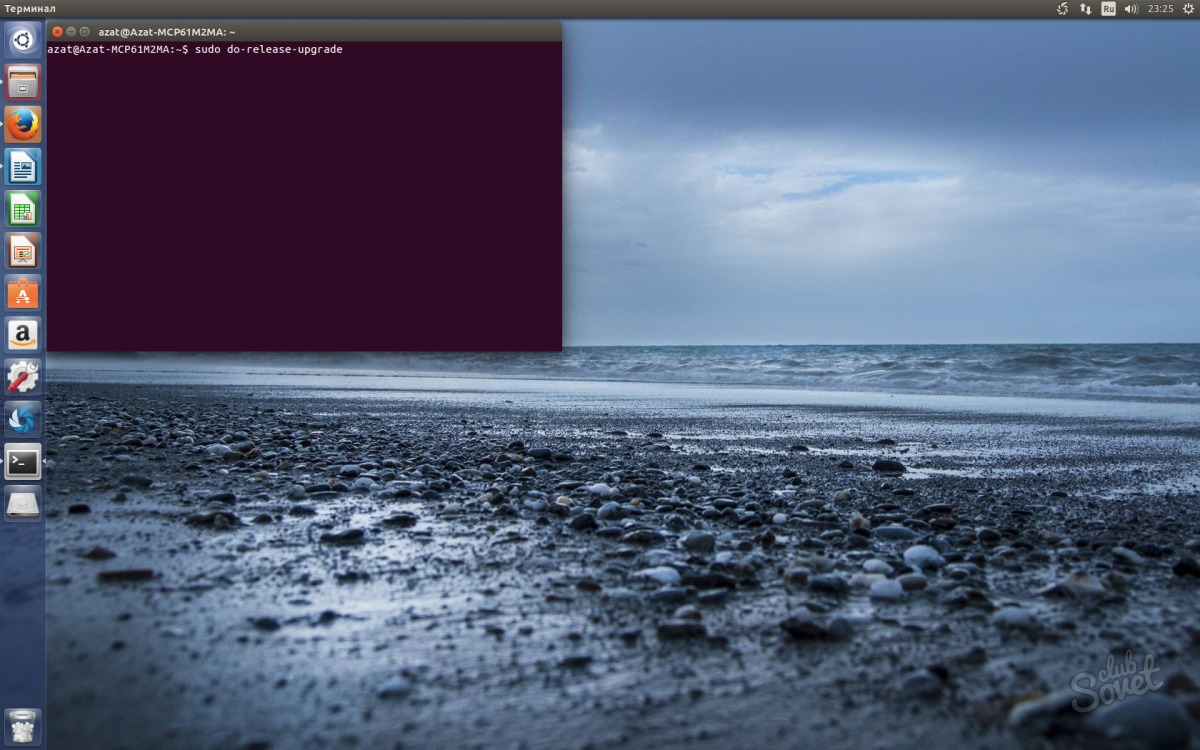Open Firefox web browser
The width and height of the screenshot is (1200, 750).
pos(22,124)
